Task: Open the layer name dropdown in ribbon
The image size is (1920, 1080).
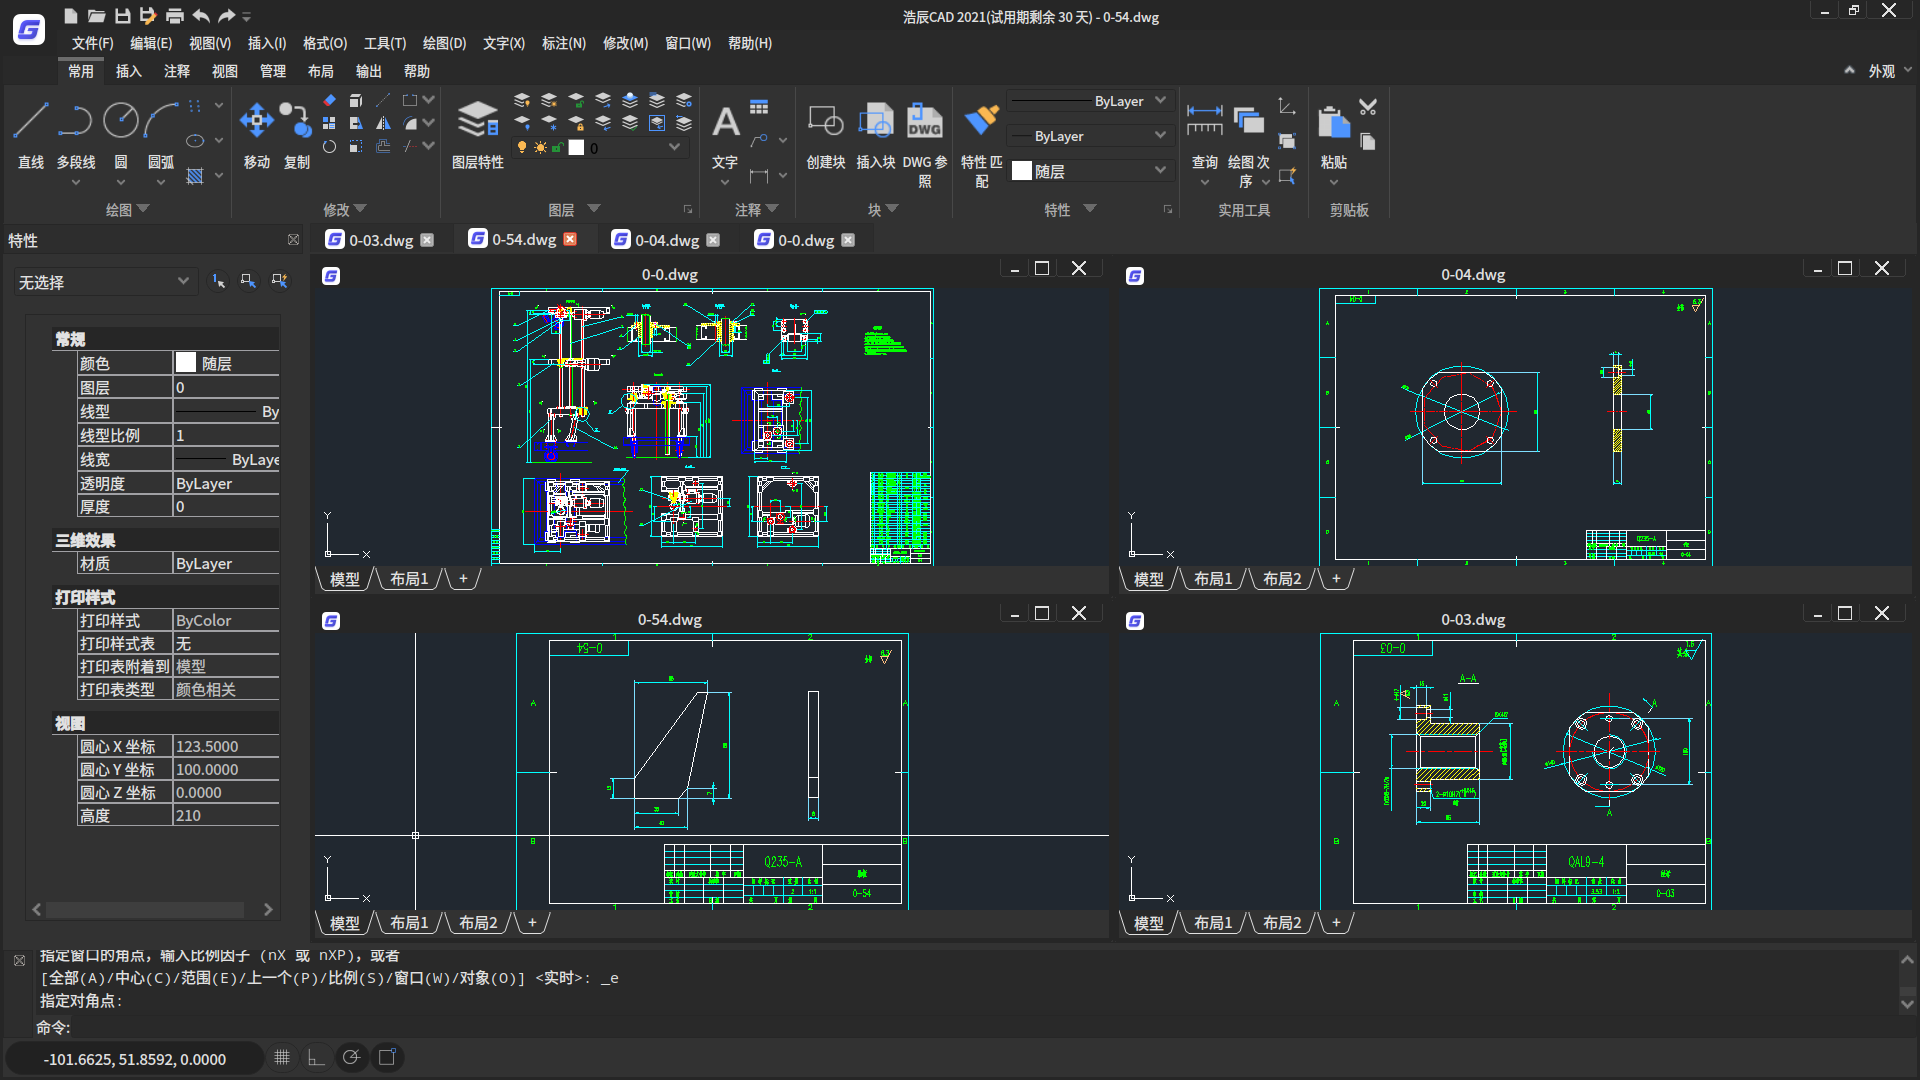Action: coord(674,147)
